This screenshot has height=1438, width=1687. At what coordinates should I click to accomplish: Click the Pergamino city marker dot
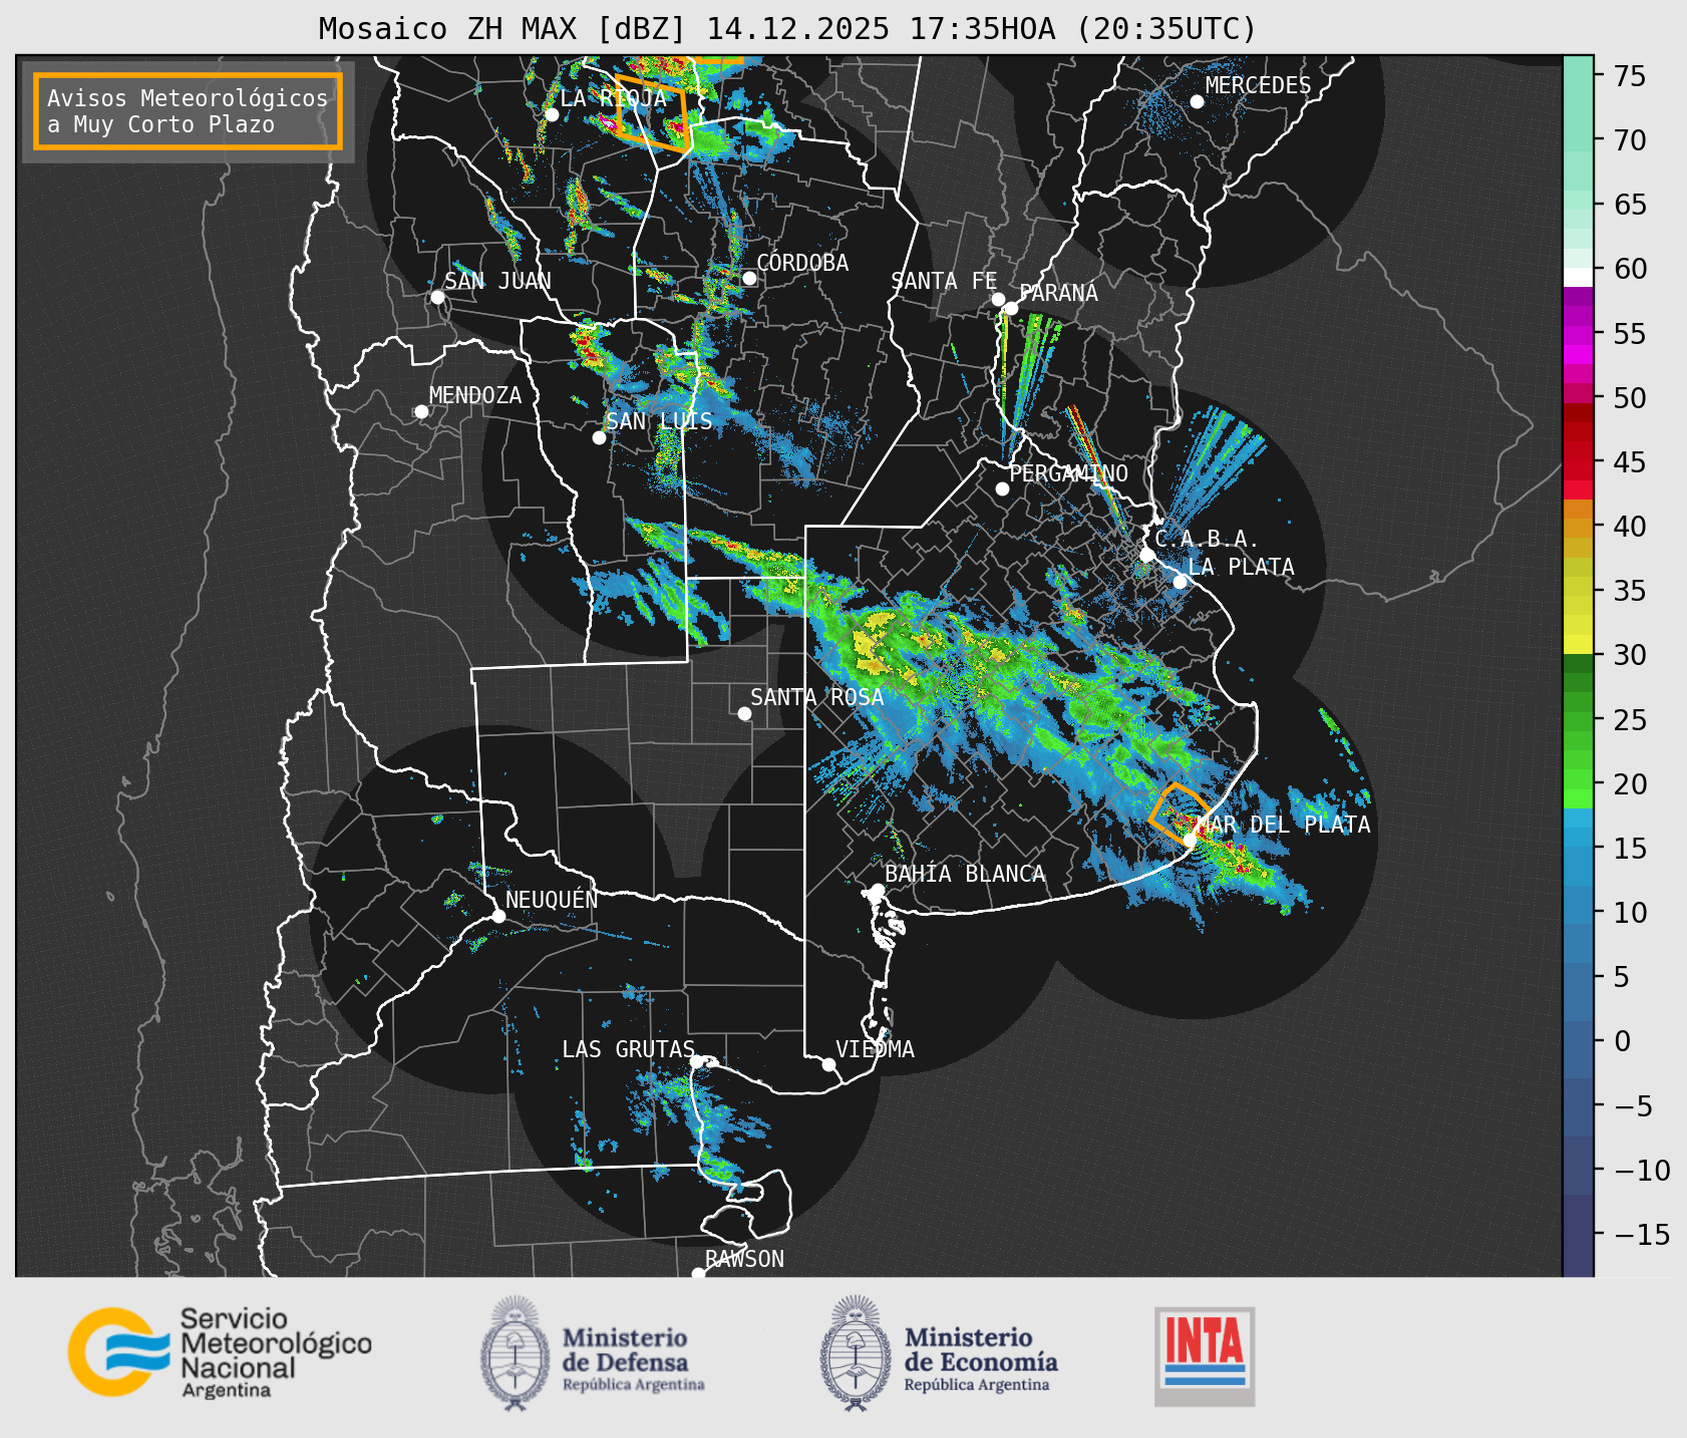[1002, 489]
